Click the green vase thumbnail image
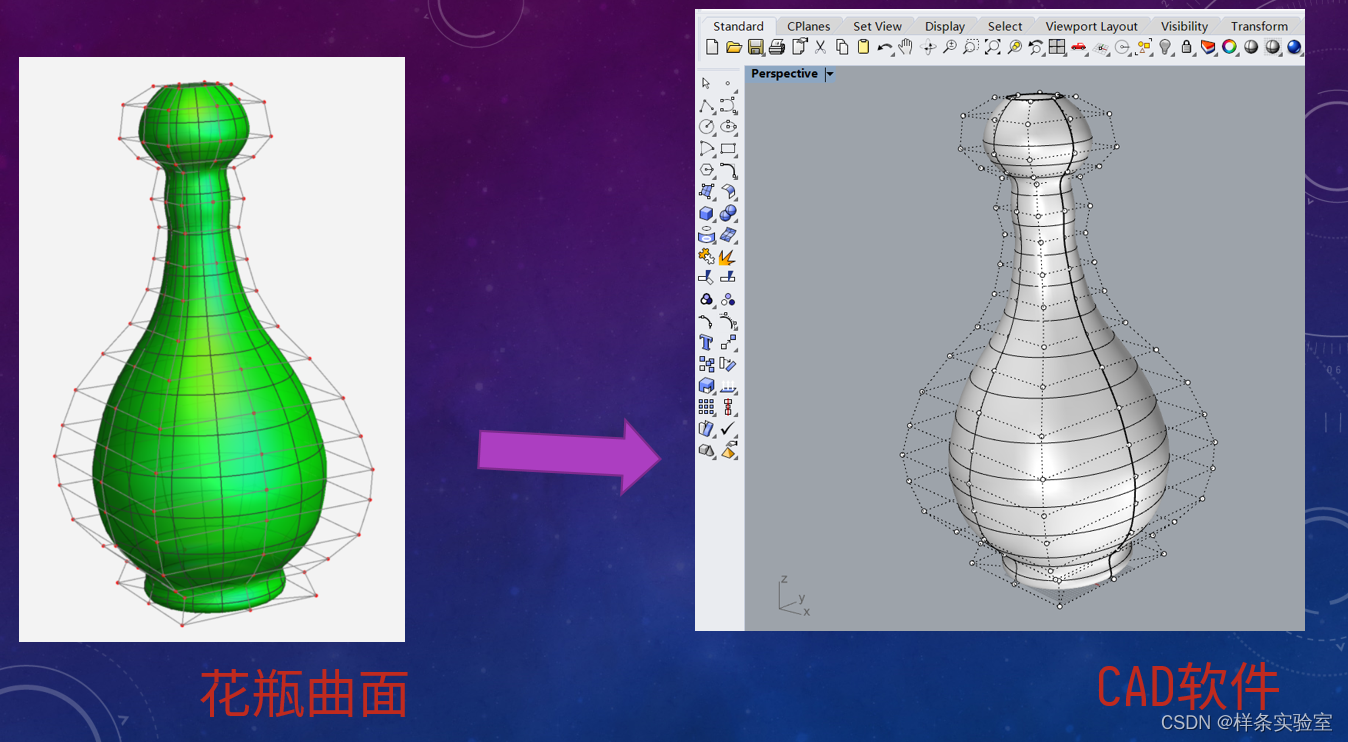 211,348
